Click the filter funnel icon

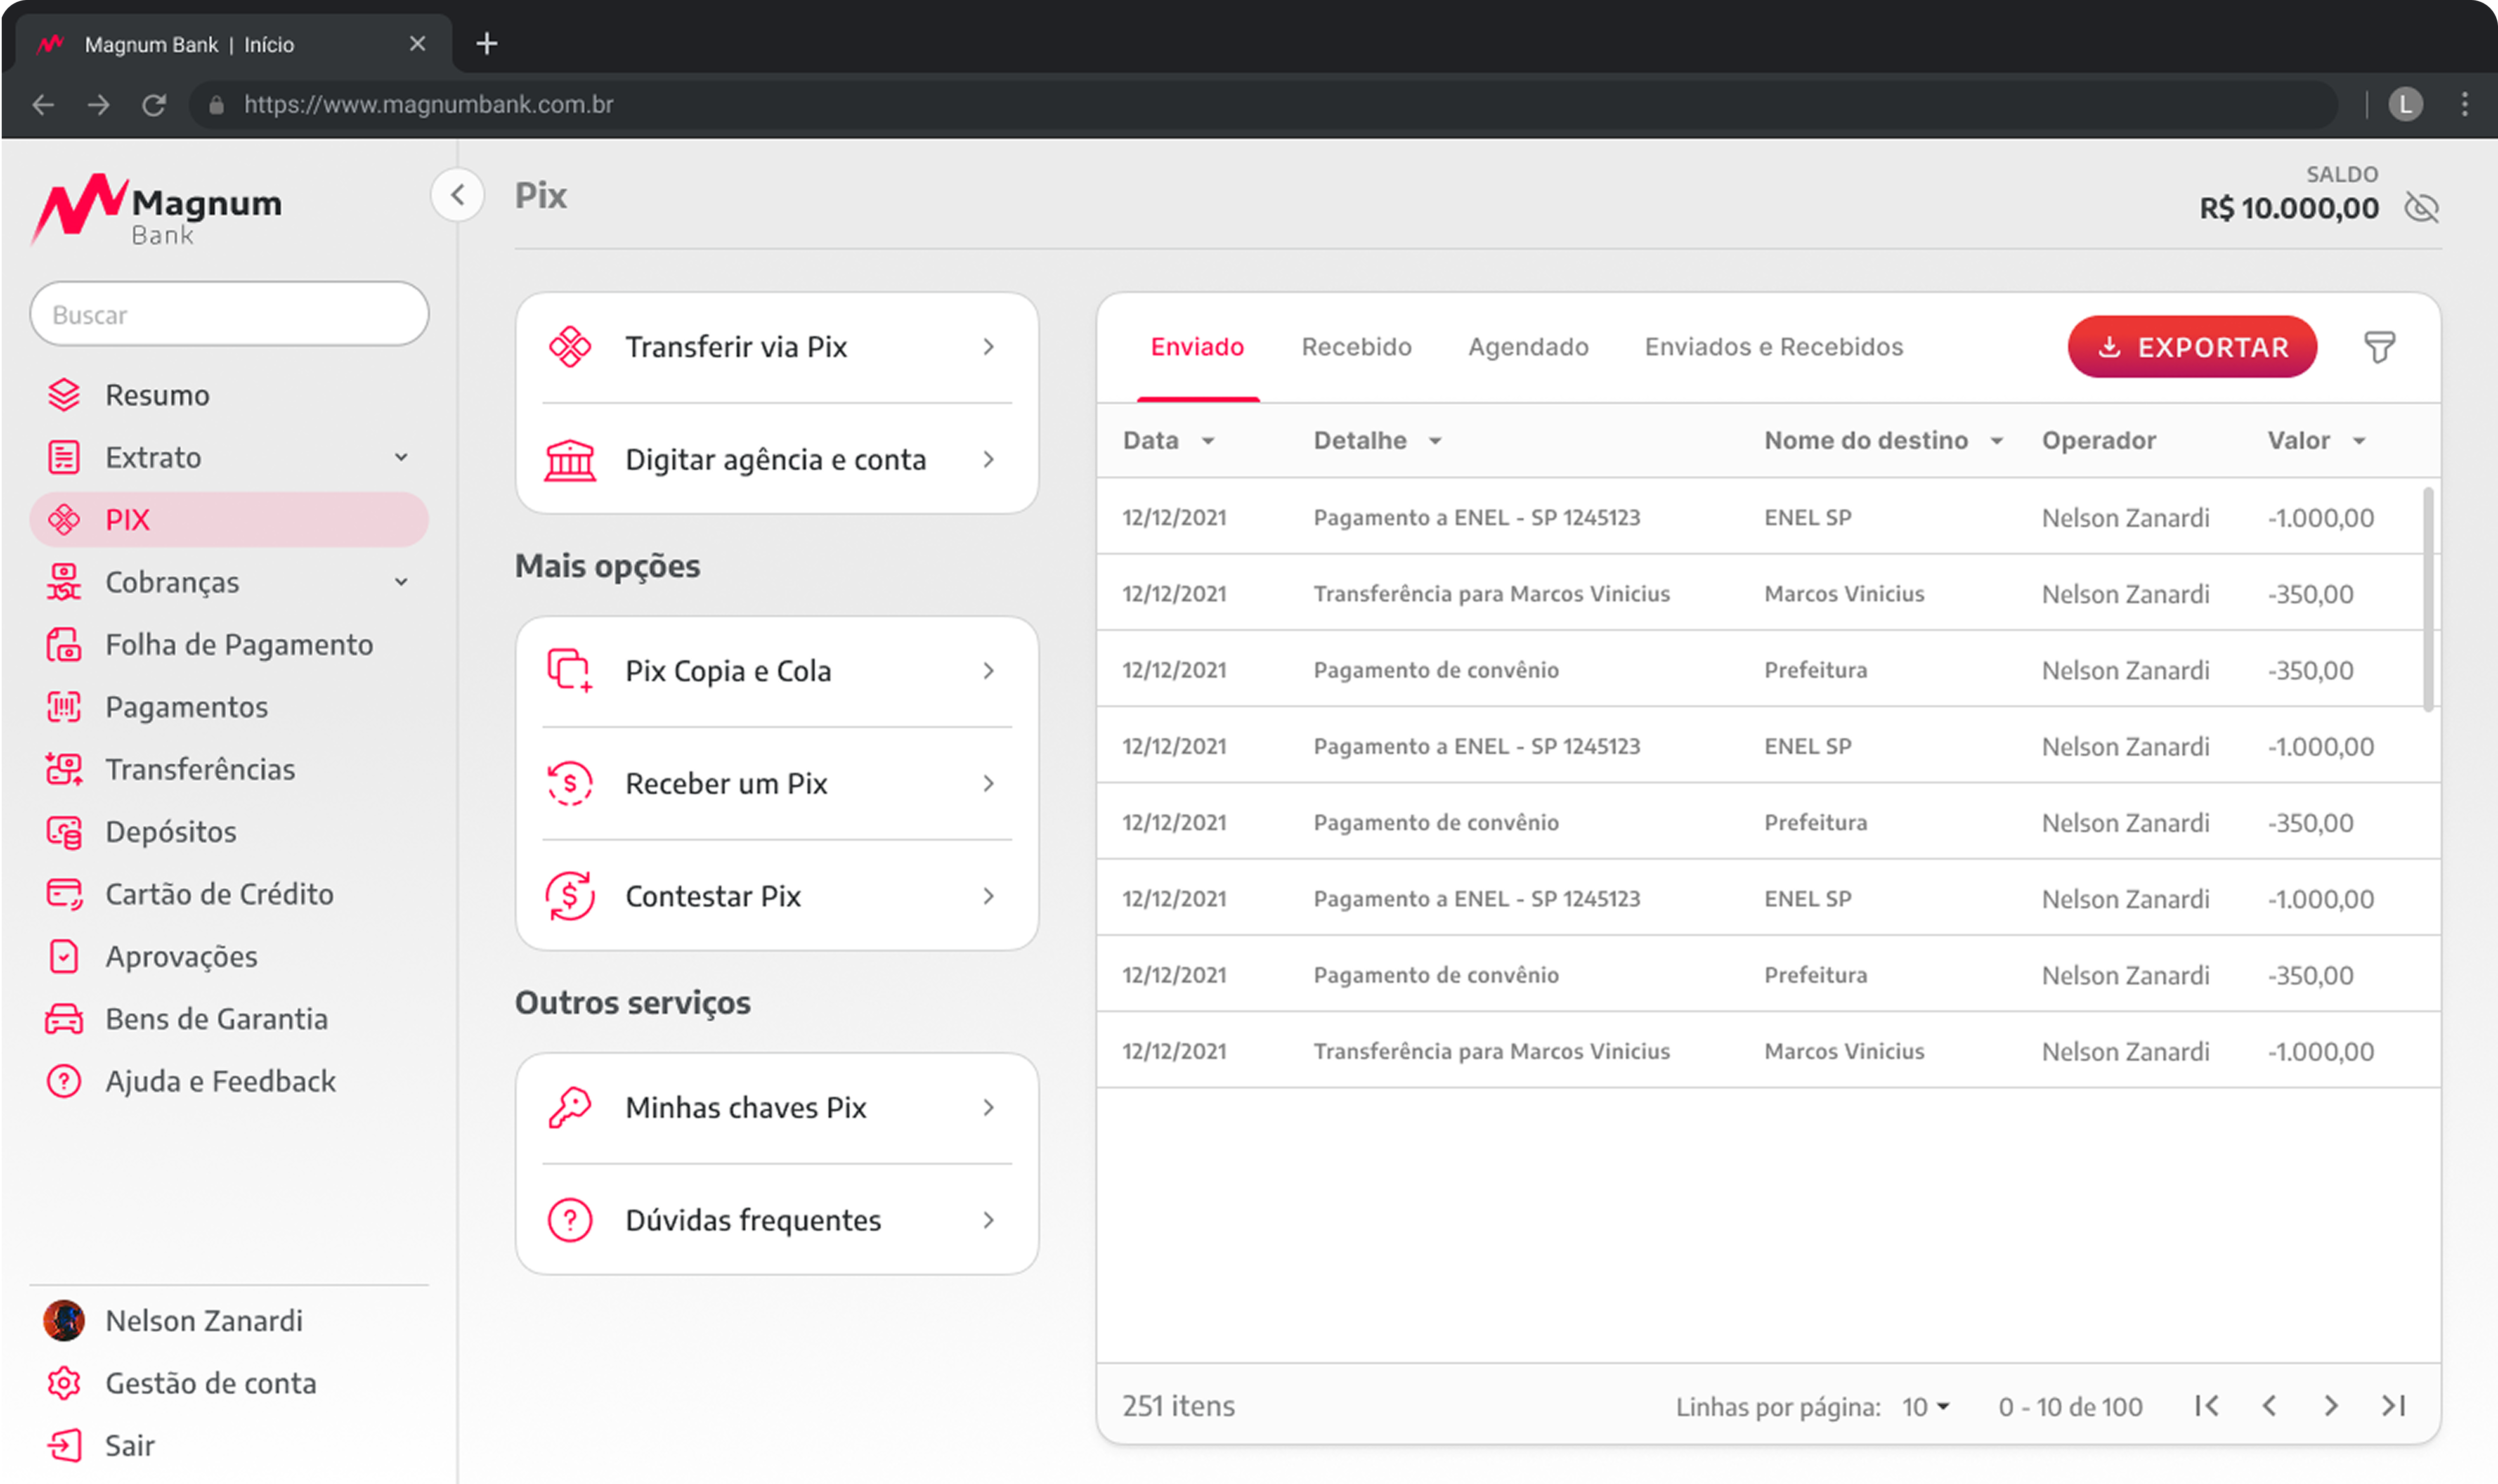tap(2379, 347)
